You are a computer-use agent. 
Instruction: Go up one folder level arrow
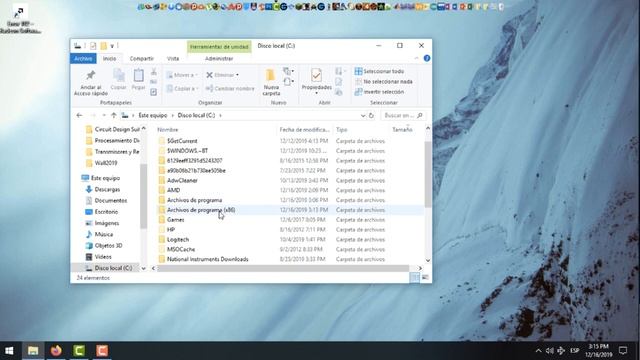pyautogui.click(x=114, y=116)
